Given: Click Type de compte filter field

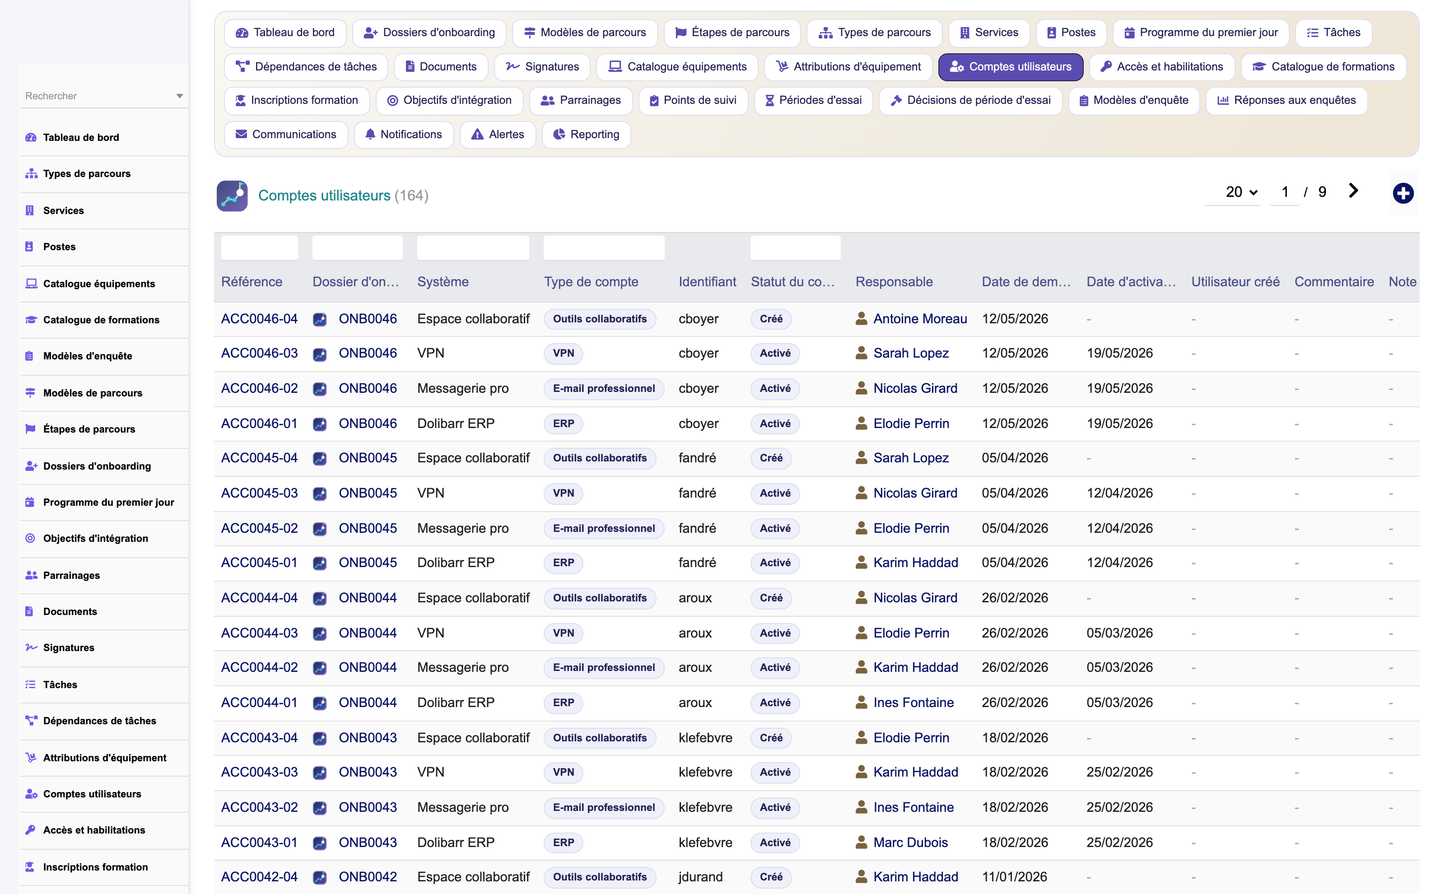Looking at the screenshot, I should [x=604, y=248].
